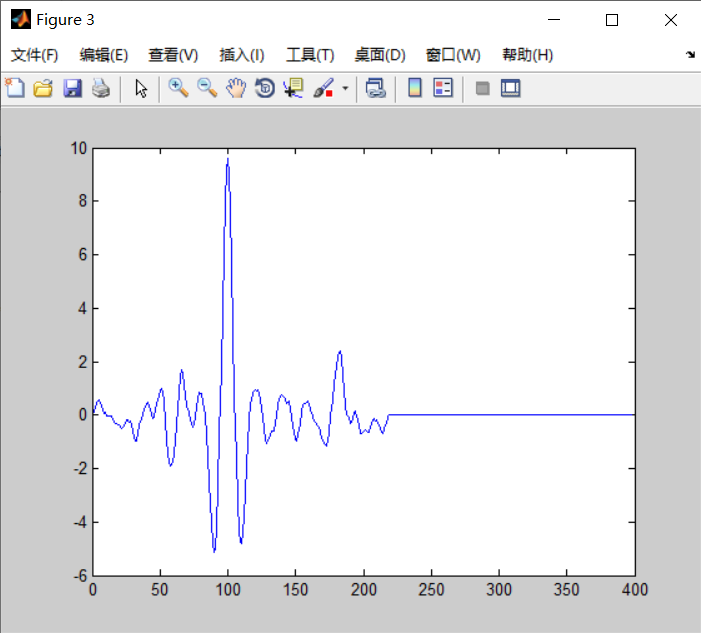Click the y-axis label 4
701x633 pixels.
coord(83,308)
